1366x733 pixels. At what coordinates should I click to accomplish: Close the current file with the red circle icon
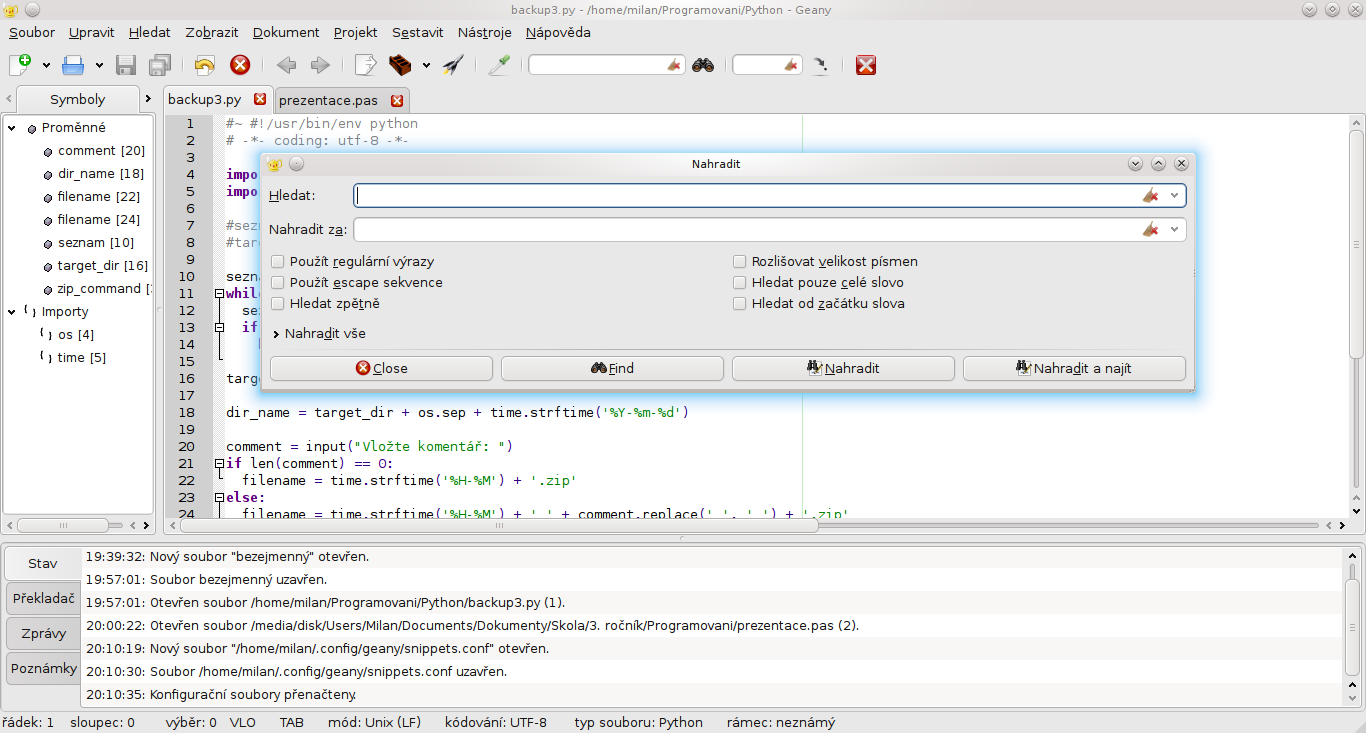(x=240, y=65)
